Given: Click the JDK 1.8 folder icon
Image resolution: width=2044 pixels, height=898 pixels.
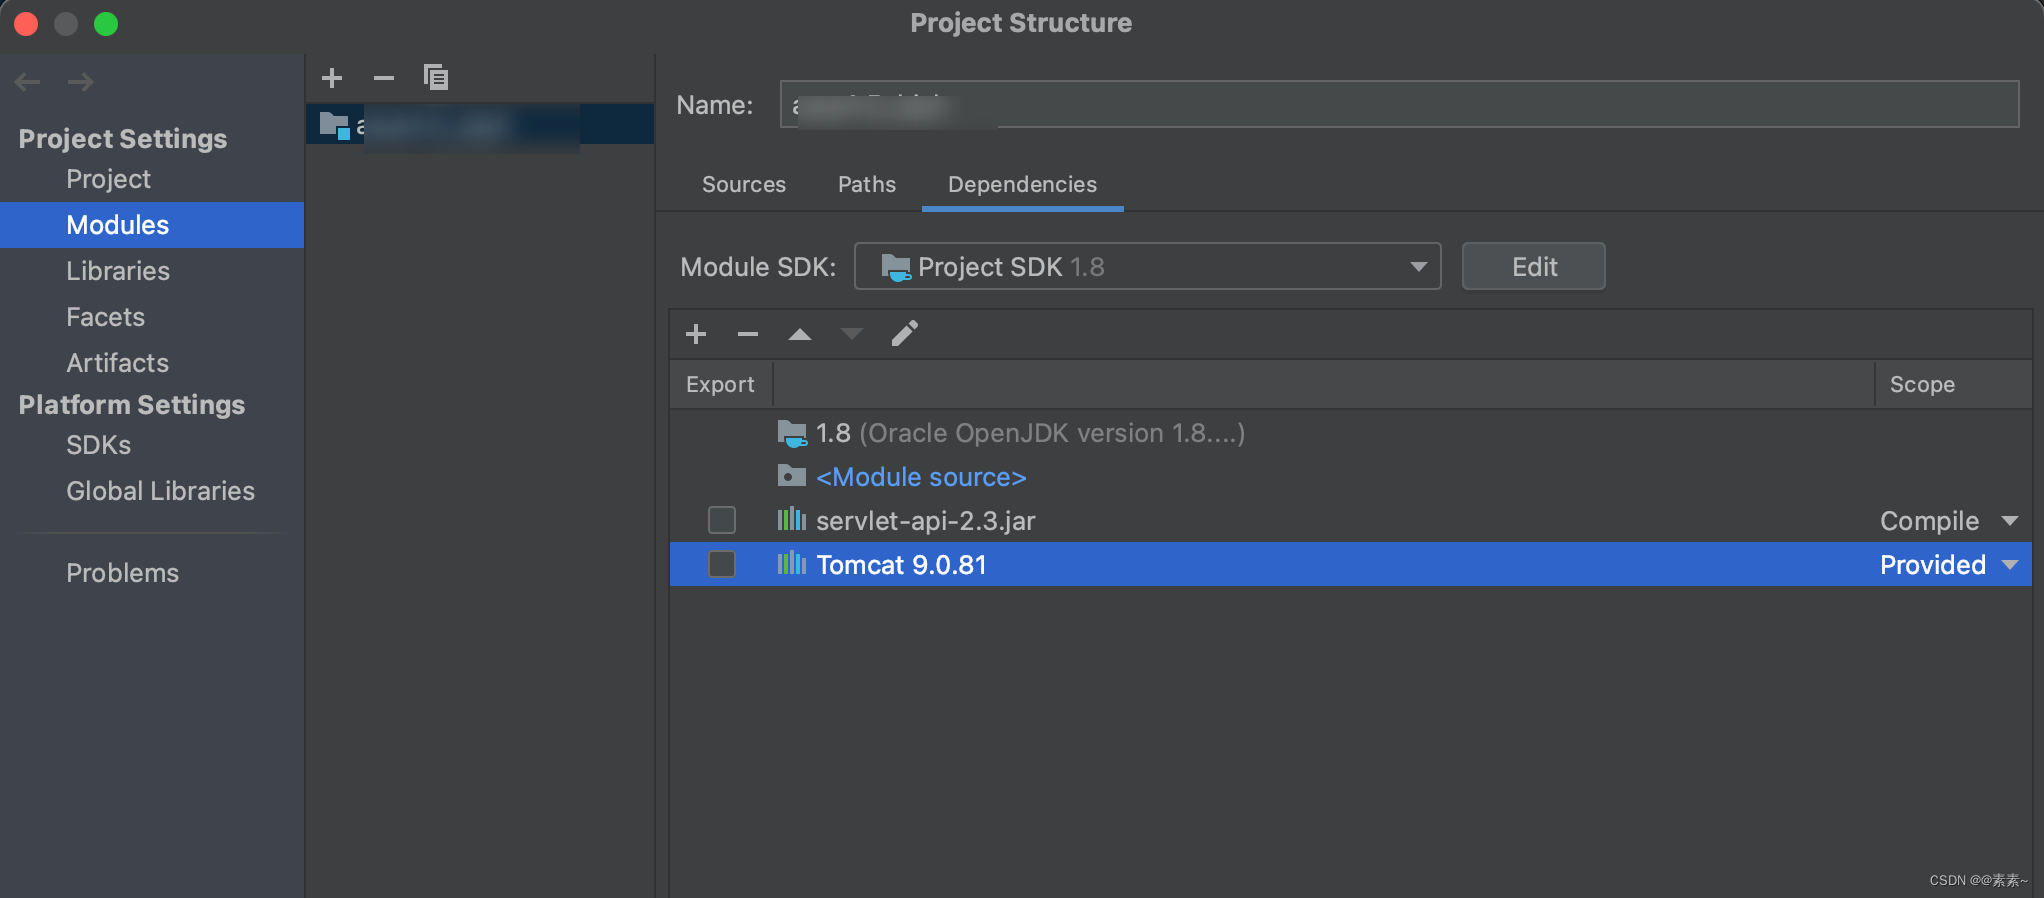Looking at the screenshot, I should [792, 433].
